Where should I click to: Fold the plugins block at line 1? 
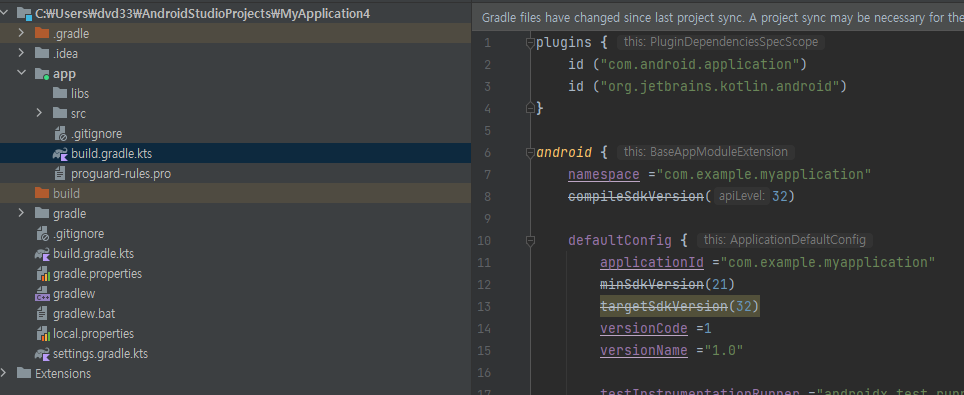coord(530,42)
